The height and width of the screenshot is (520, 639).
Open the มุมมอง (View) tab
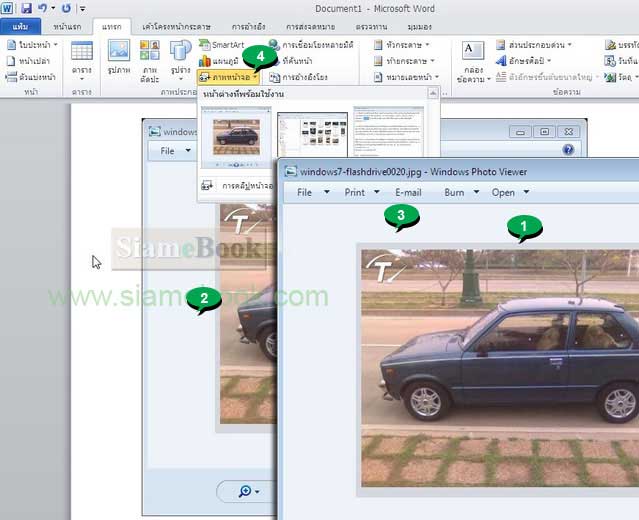419,27
